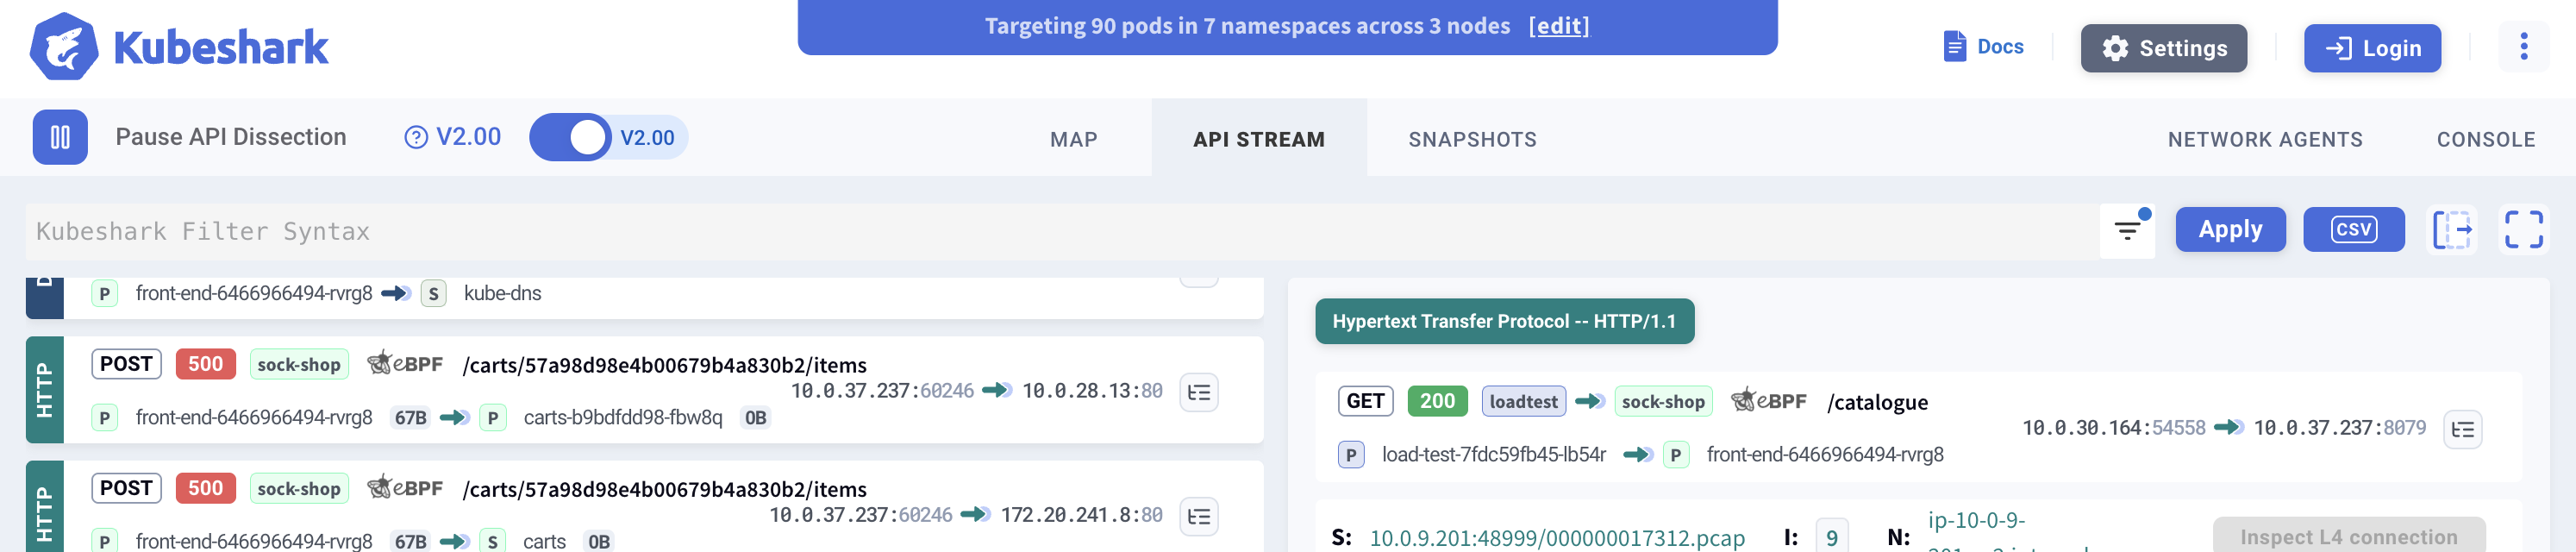
Task: Click the edit link in the targeting banner
Action: [x=1558, y=26]
